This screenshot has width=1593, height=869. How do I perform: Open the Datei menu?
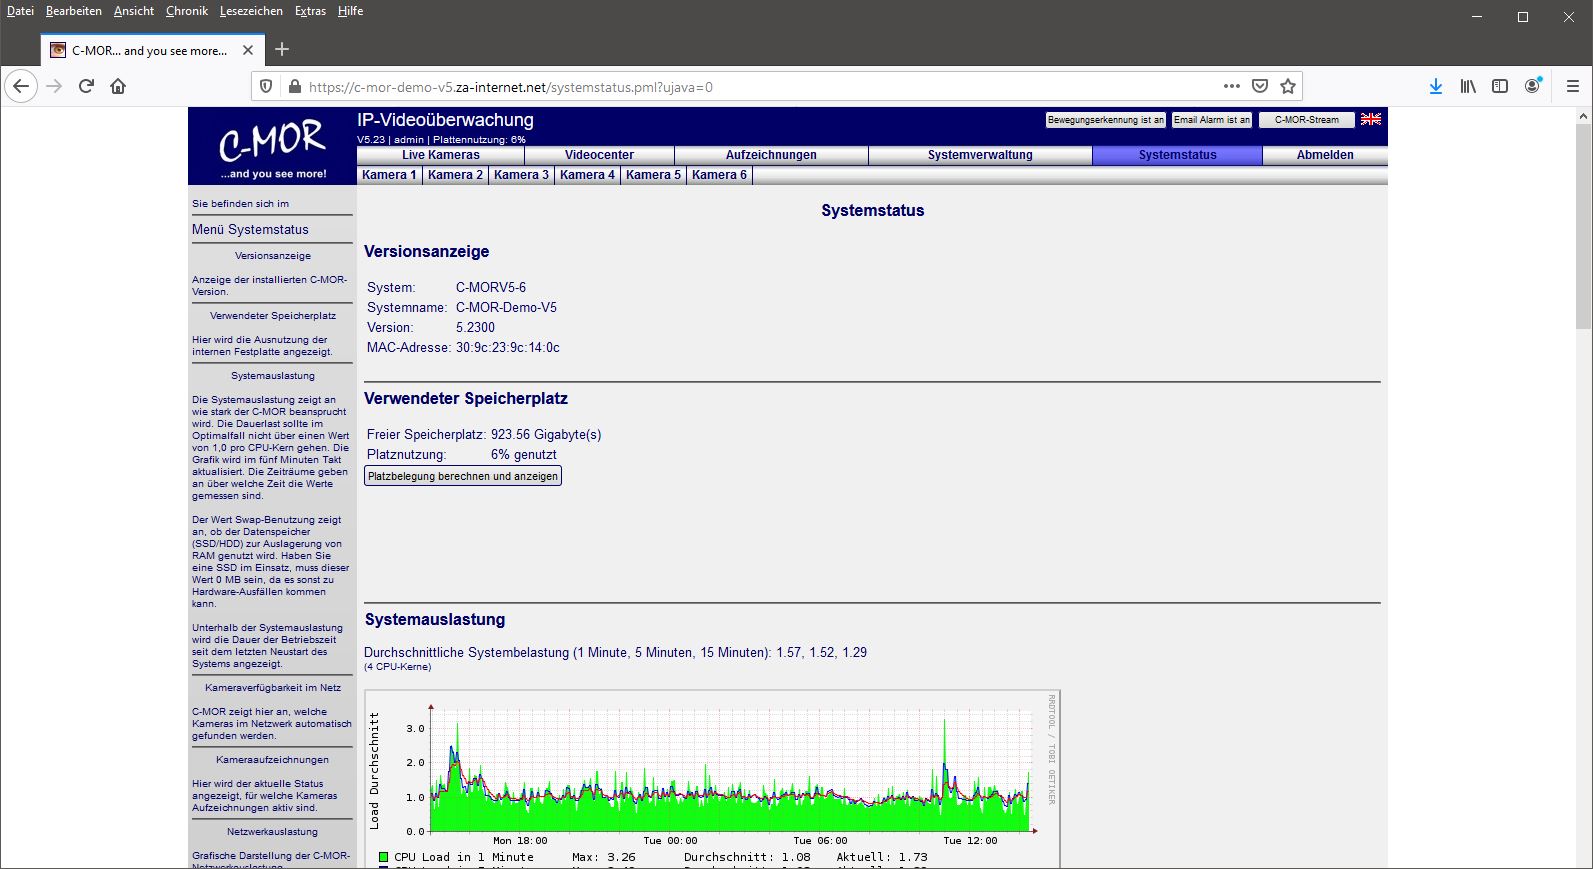(20, 11)
